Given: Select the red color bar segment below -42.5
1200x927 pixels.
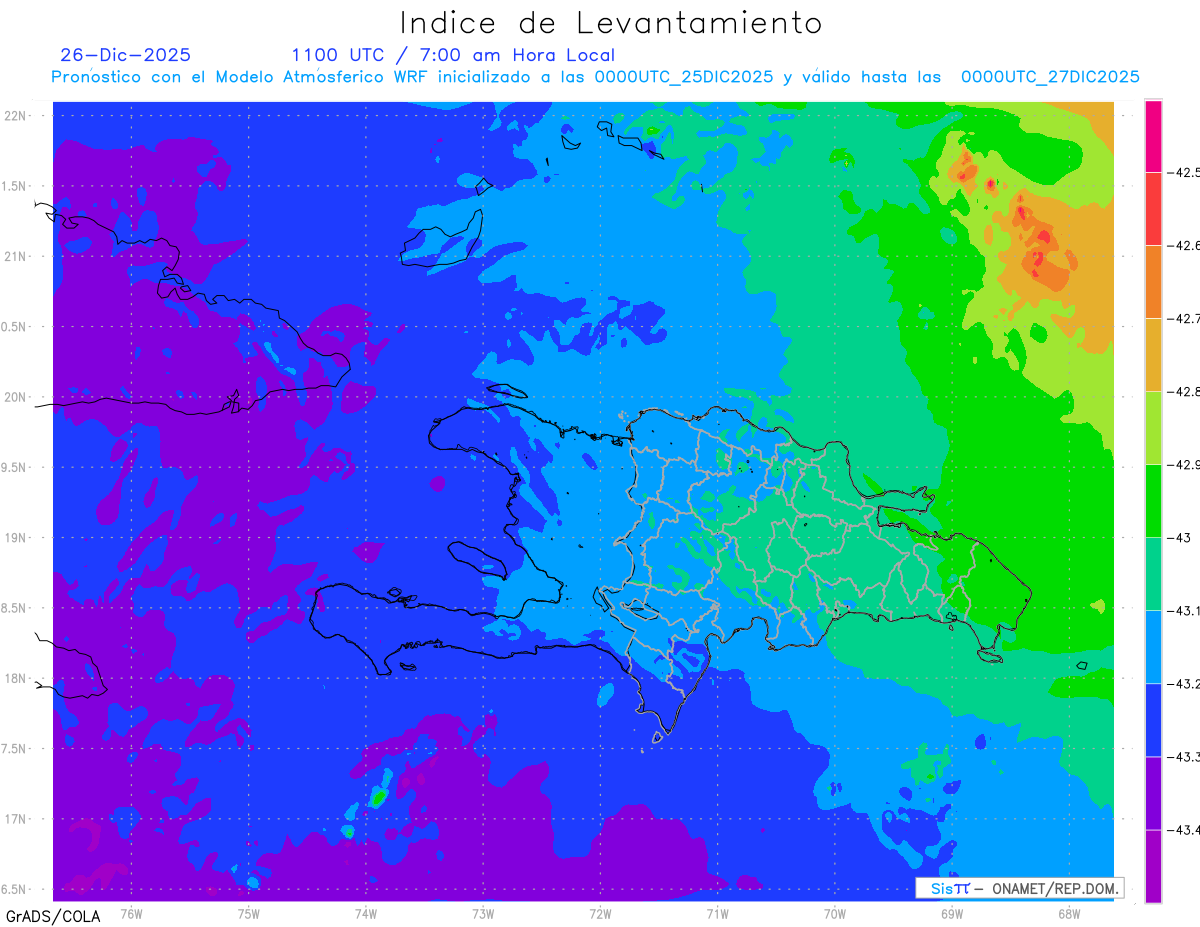Looking at the screenshot, I should coord(1153,208).
